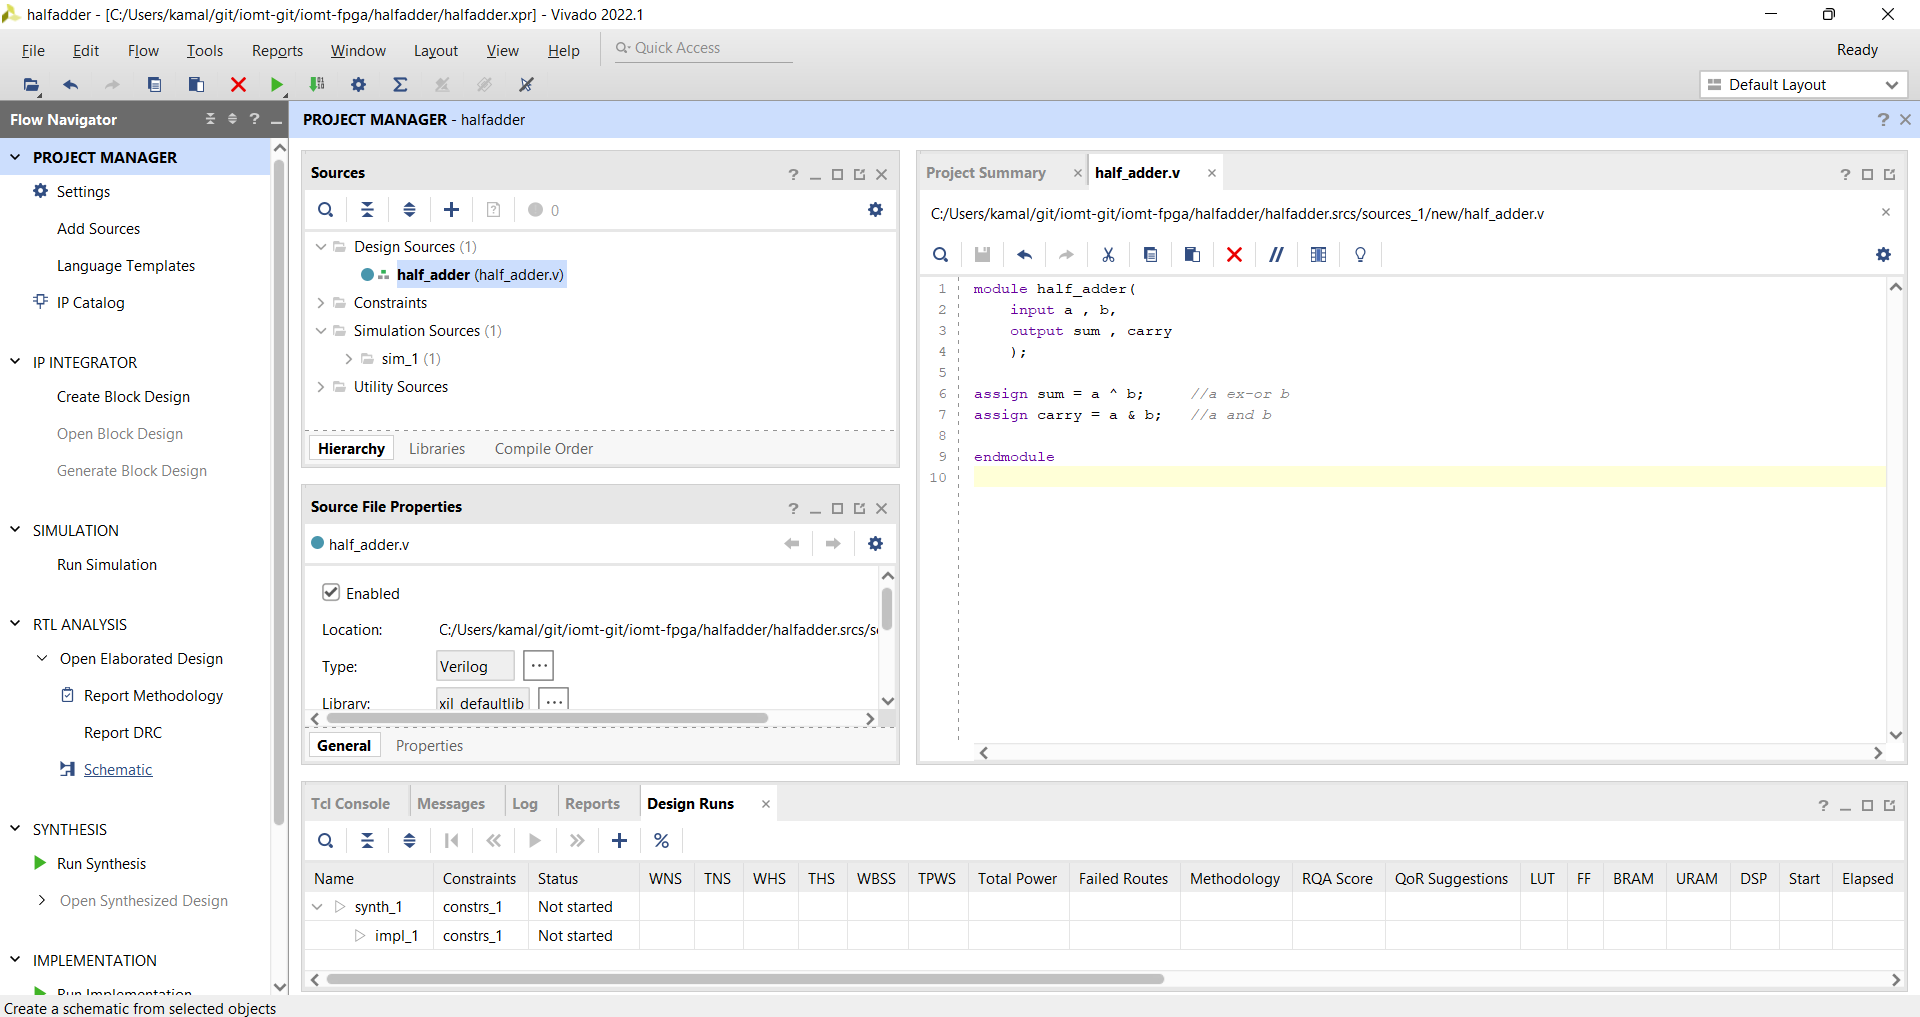Switch to Messages tab
The width and height of the screenshot is (1920, 1017).
click(451, 804)
